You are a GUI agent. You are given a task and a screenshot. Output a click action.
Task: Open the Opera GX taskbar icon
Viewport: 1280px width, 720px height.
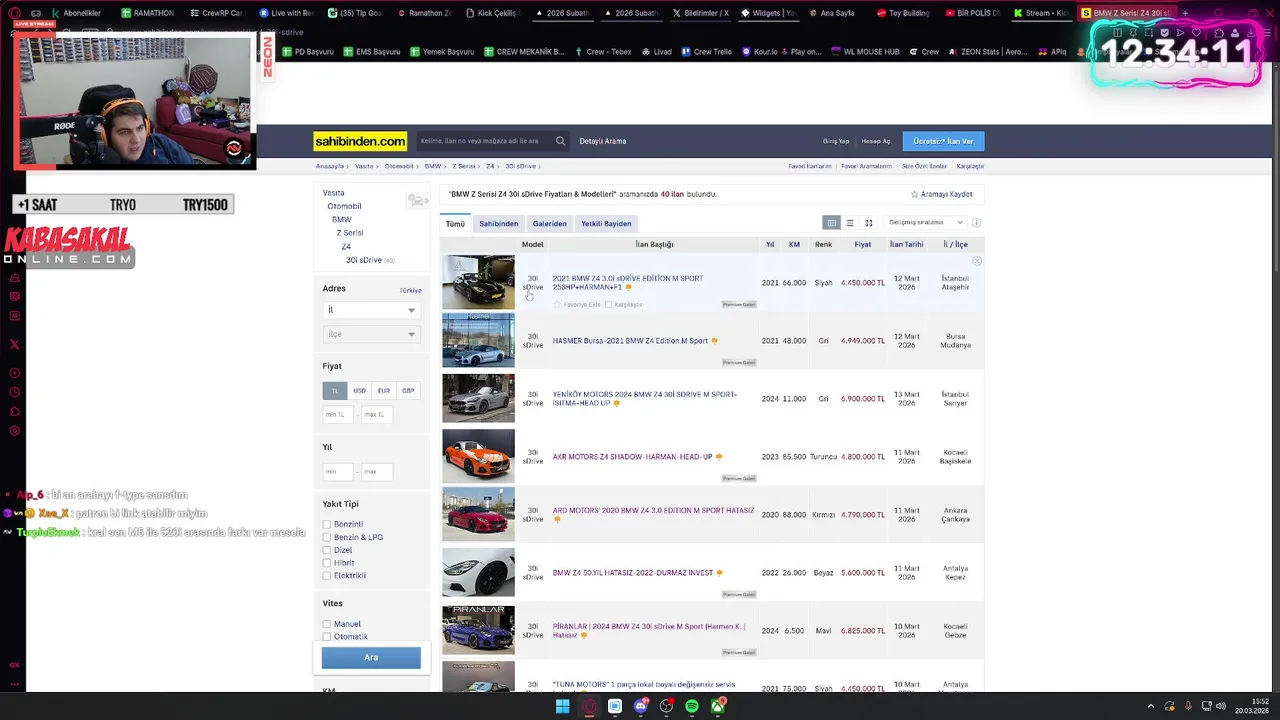pos(589,707)
